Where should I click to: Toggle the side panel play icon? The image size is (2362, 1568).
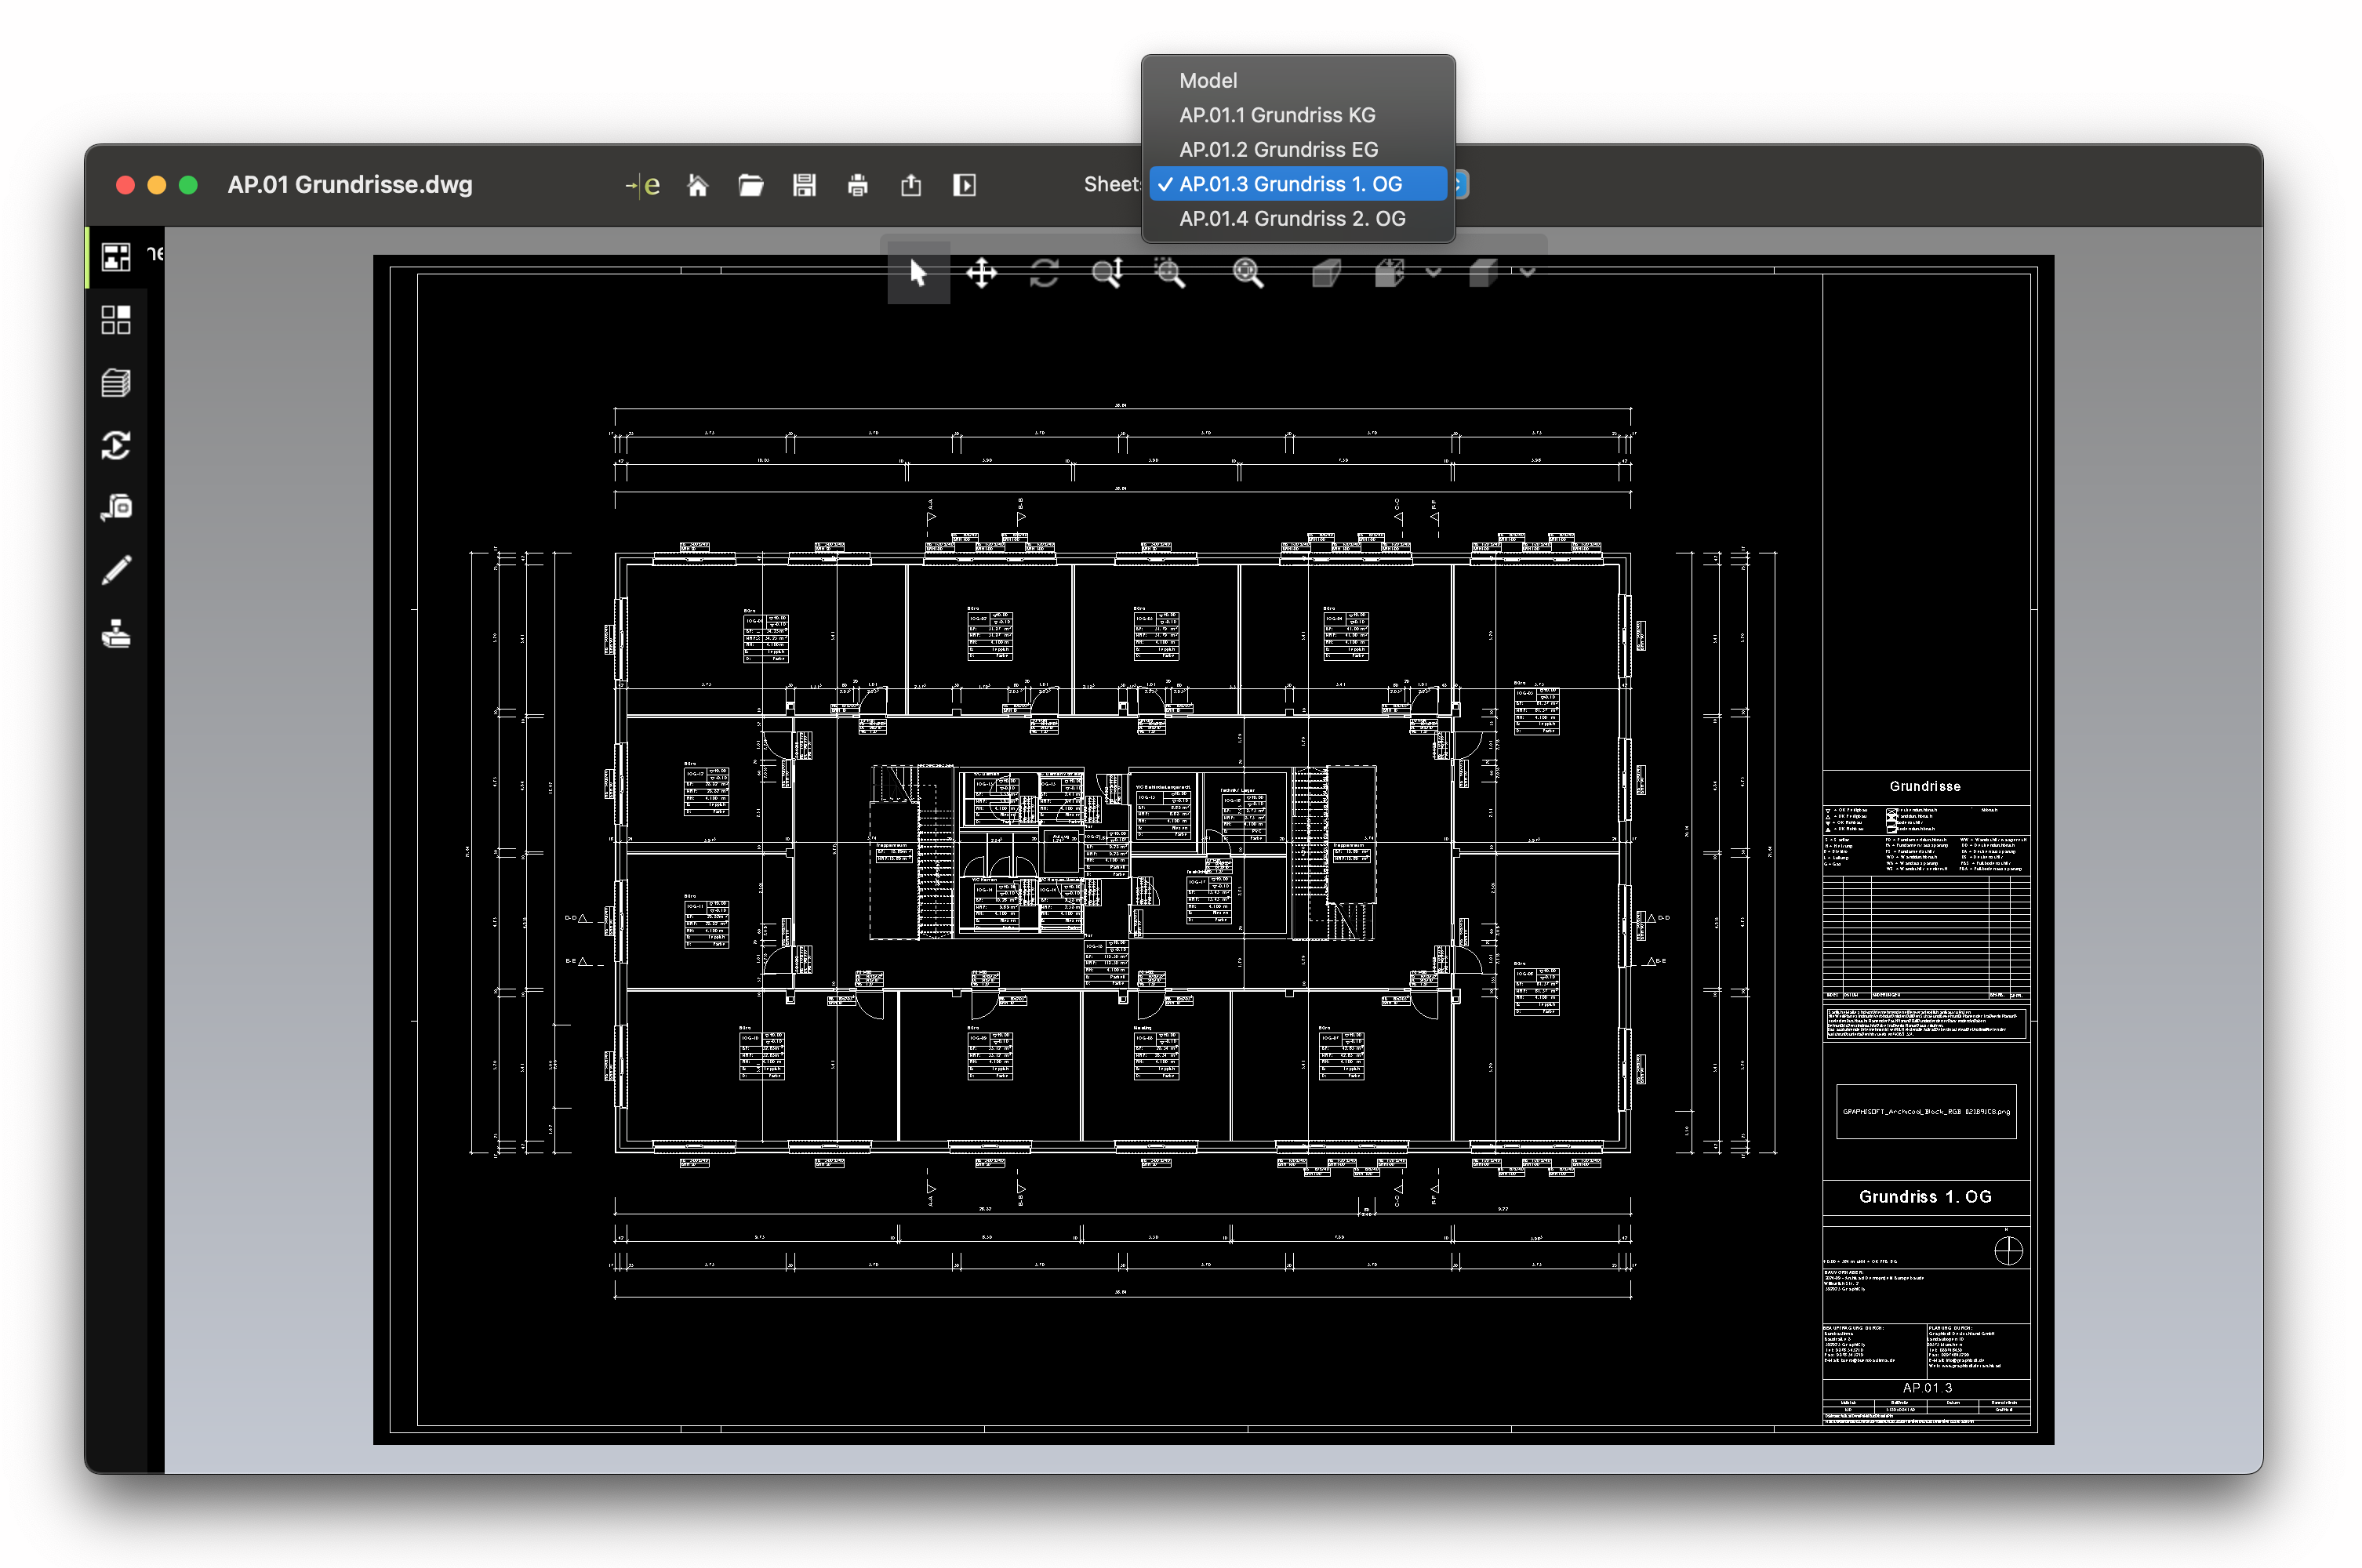964,185
